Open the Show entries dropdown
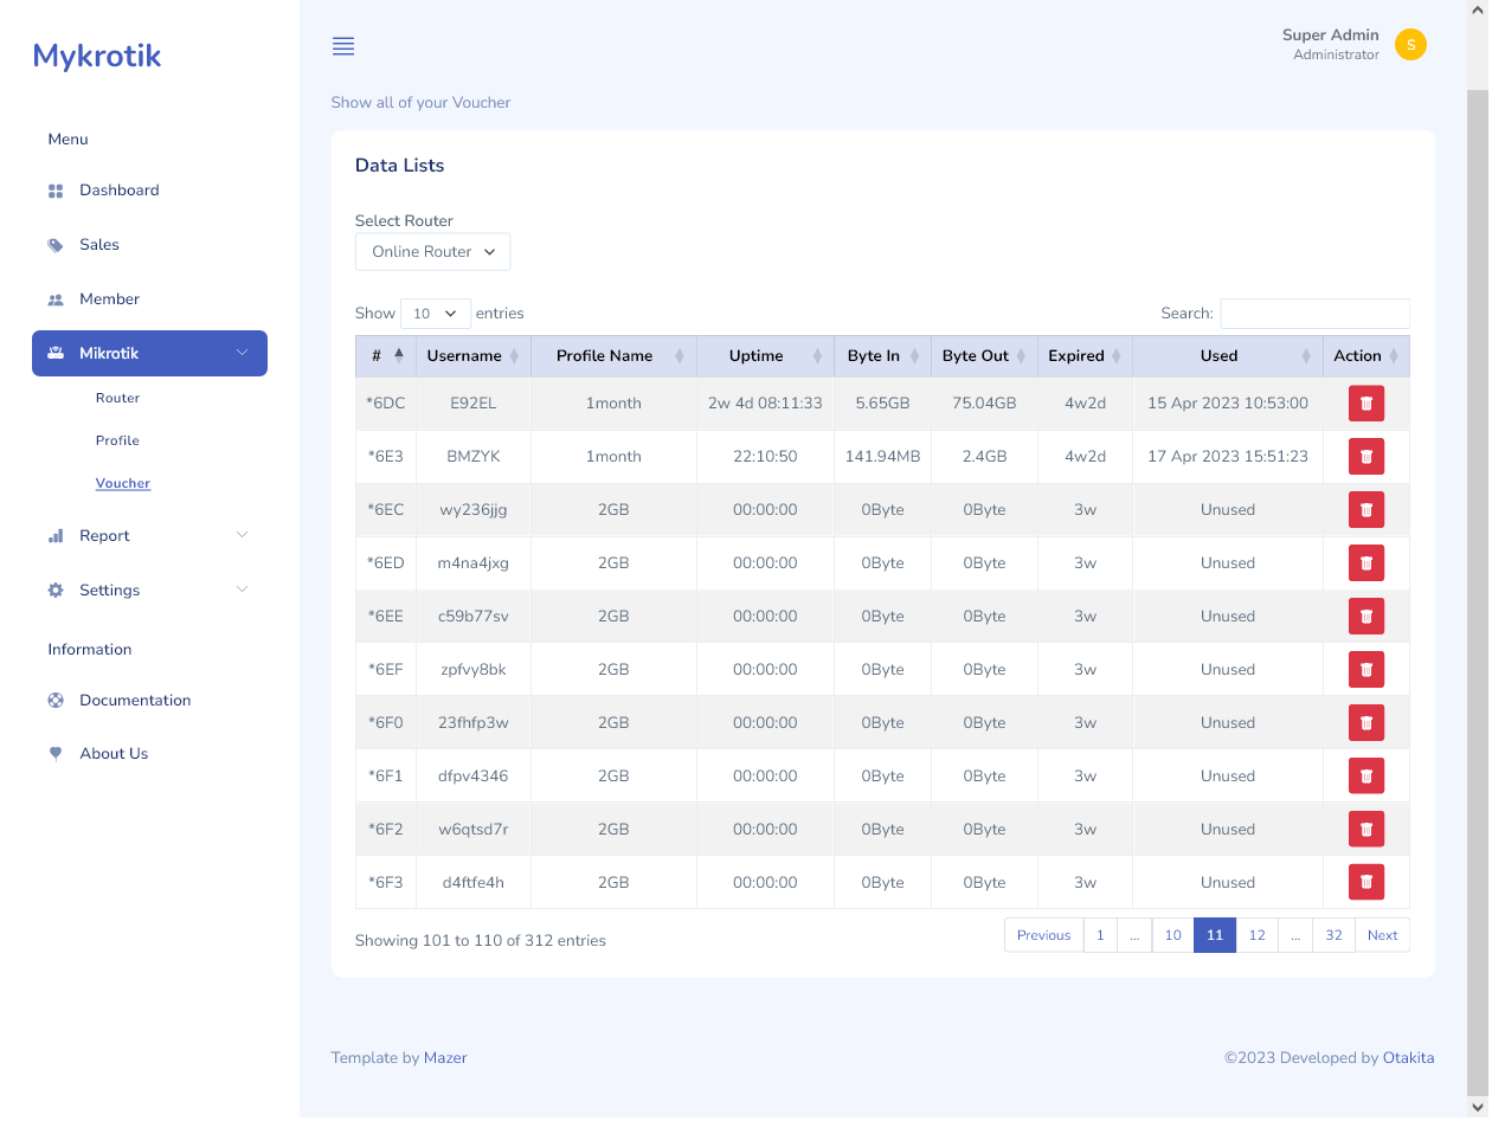Viewport: 1492px width, 1121px height. point(435,313)
